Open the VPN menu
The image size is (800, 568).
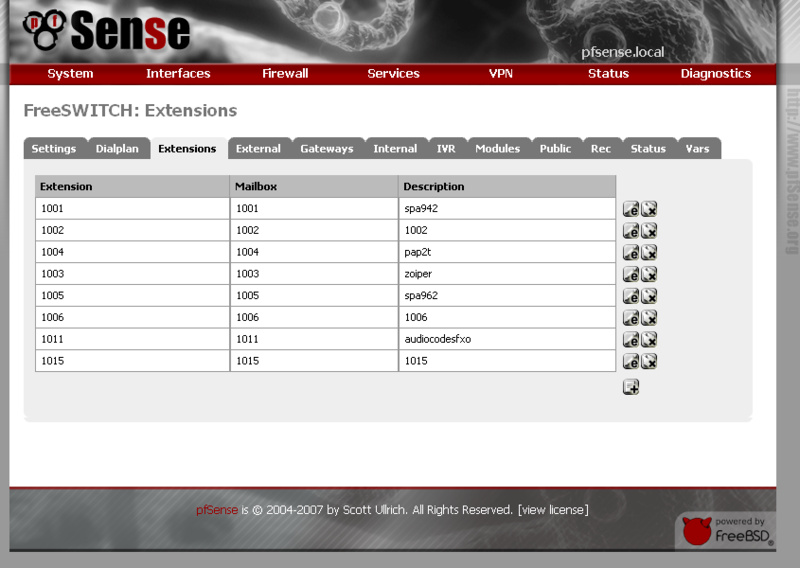click(501, 73)
